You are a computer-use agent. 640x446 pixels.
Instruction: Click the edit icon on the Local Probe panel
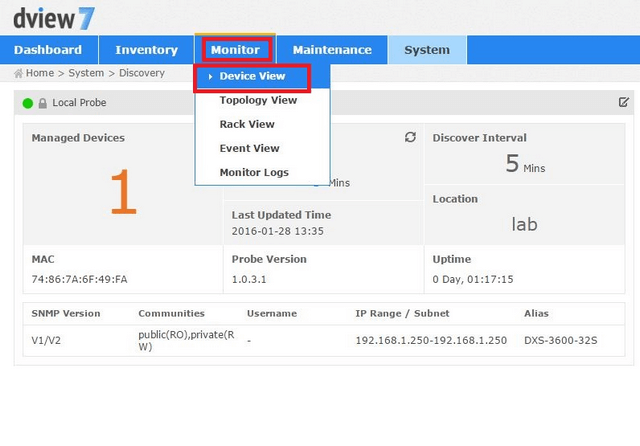tap(624, 102)
